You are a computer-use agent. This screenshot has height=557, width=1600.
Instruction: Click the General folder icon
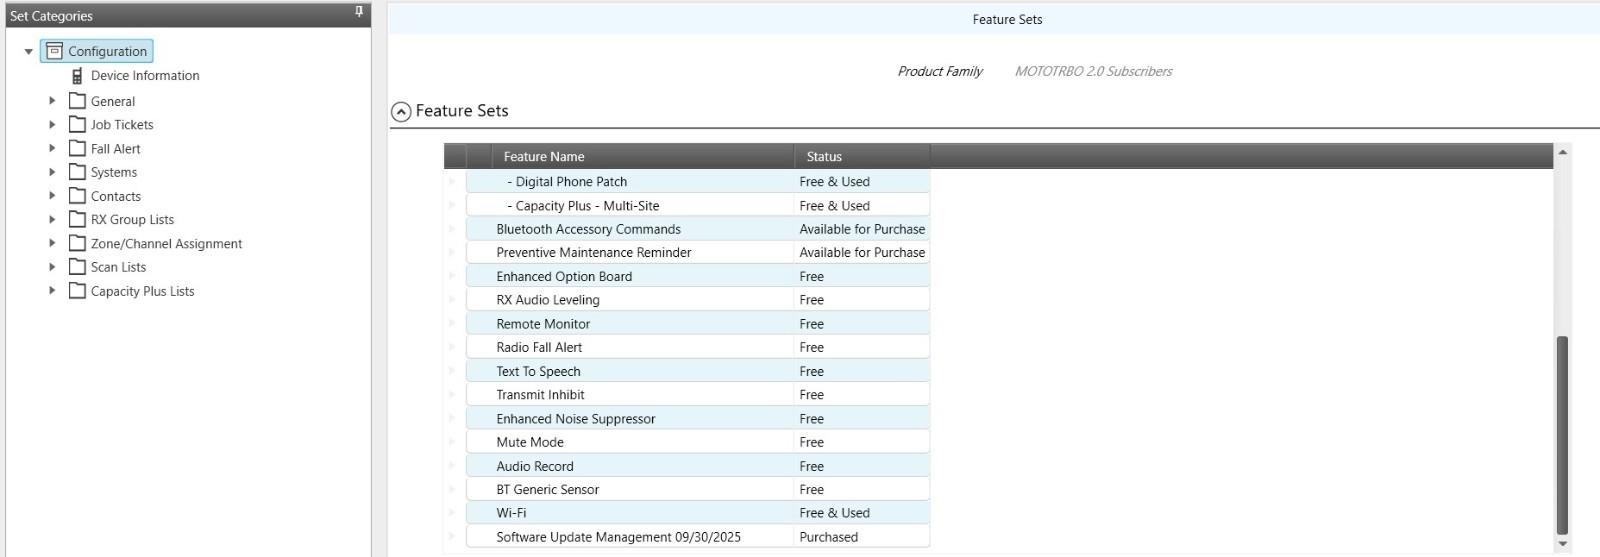[x=77, y=101]
